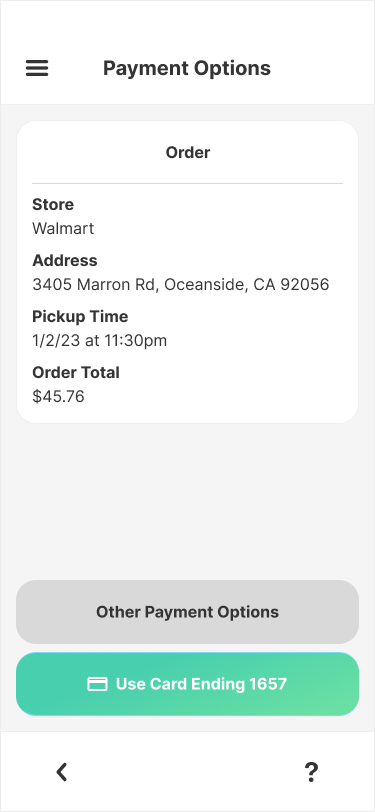375x812 pixels.
Task: Click blank space right of Walmart in order card
Action: [x=218, y=228]
